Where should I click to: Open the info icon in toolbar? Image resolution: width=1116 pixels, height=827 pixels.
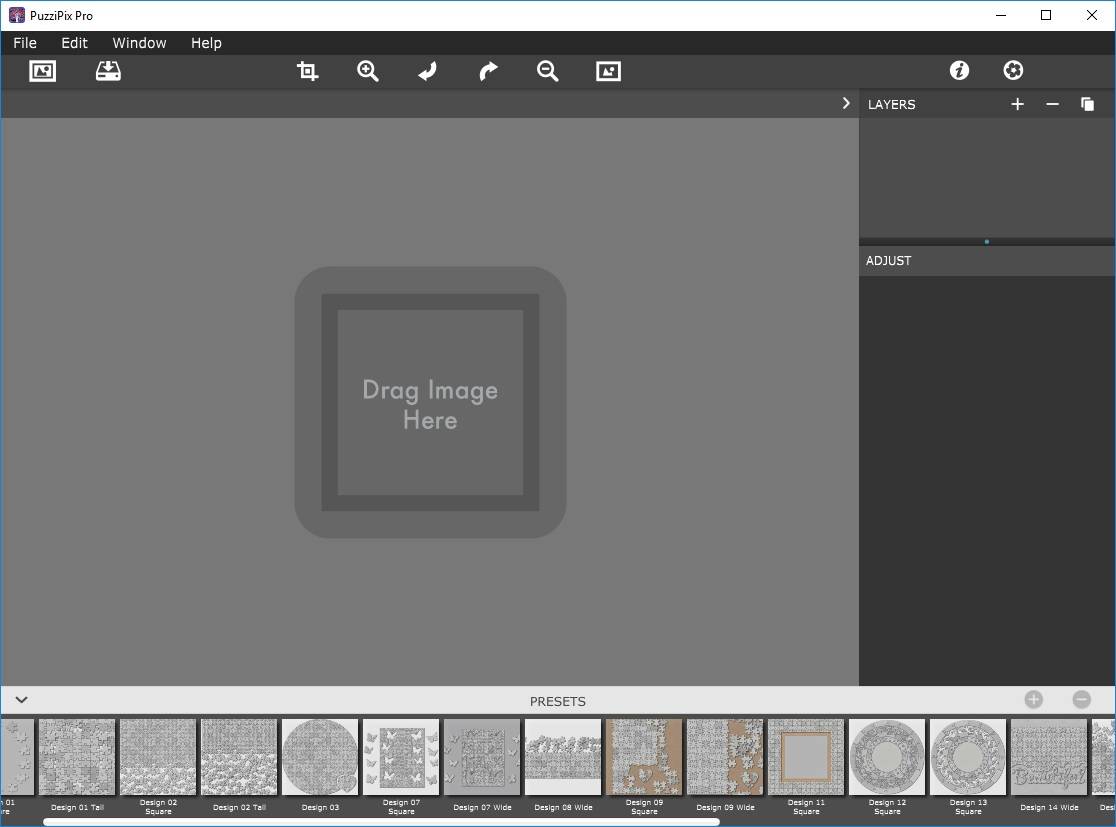(959, 70)
